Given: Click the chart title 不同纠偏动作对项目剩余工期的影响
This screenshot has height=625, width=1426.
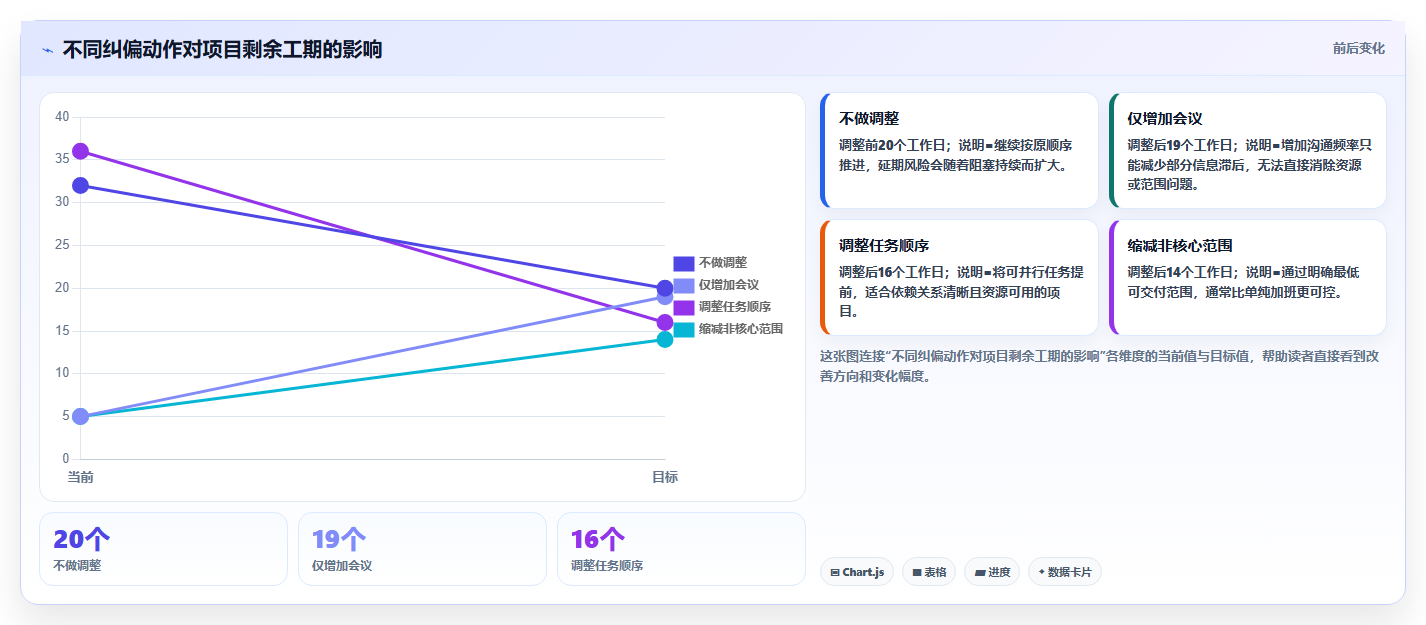Looking at the screenshot, I should pyautogui.click(x=222, y=49).
